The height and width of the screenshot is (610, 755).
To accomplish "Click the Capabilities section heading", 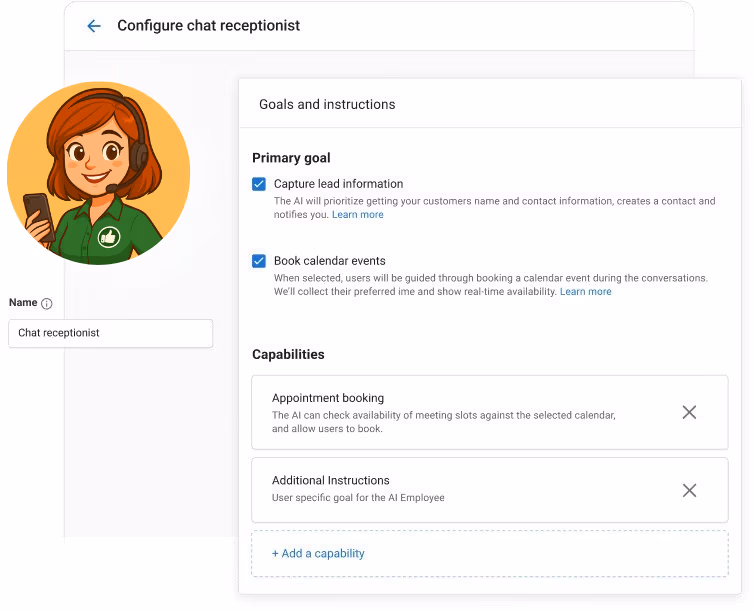I will (x=288, y=354).
